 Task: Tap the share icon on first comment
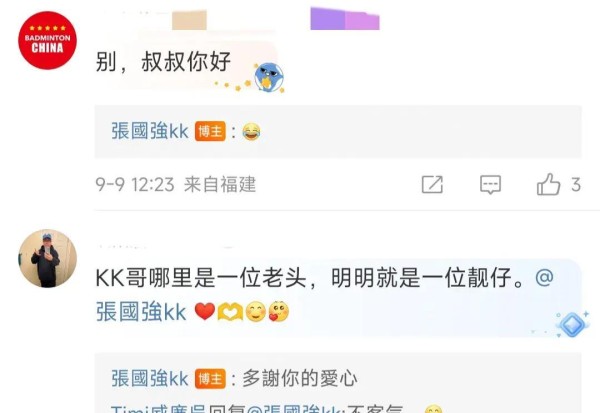pos(432,184)
